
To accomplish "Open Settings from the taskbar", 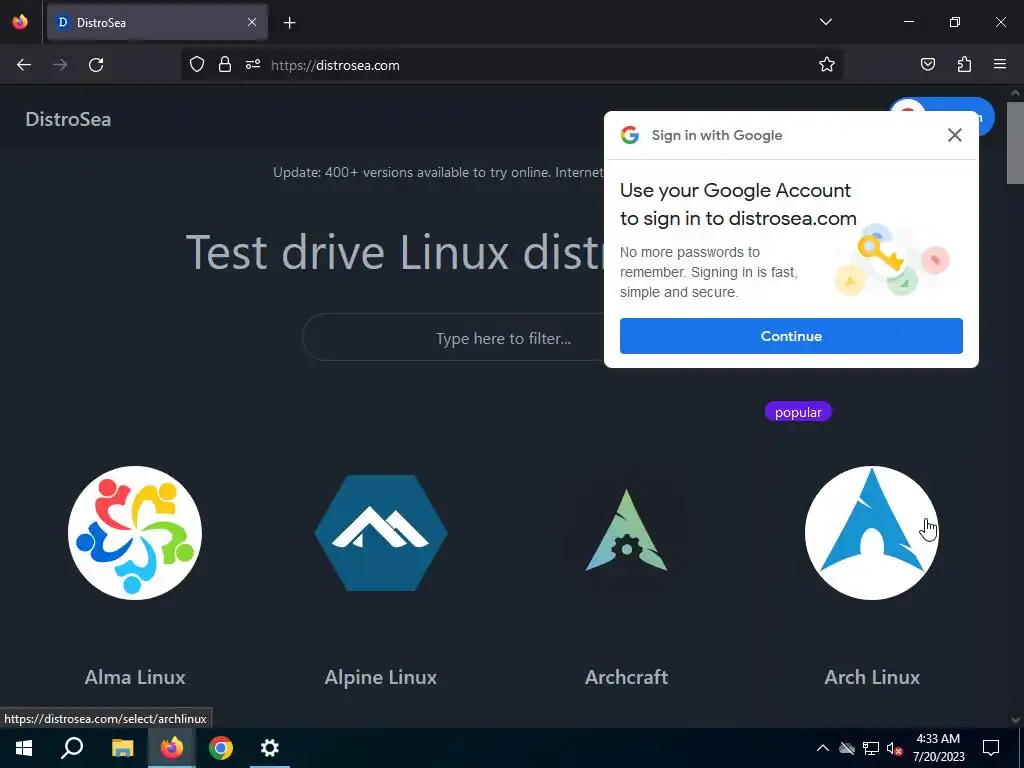I will 270,748.
